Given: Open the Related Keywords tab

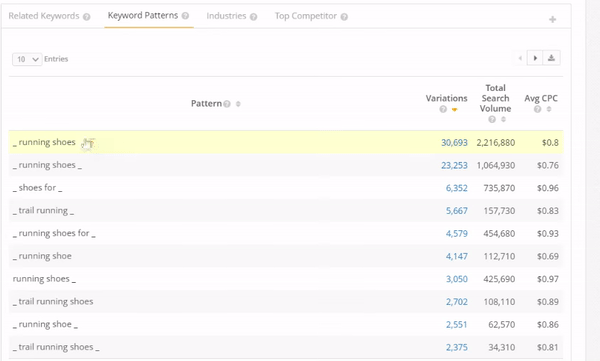Looking at the screenshot, I should click(x=44, y=16).
